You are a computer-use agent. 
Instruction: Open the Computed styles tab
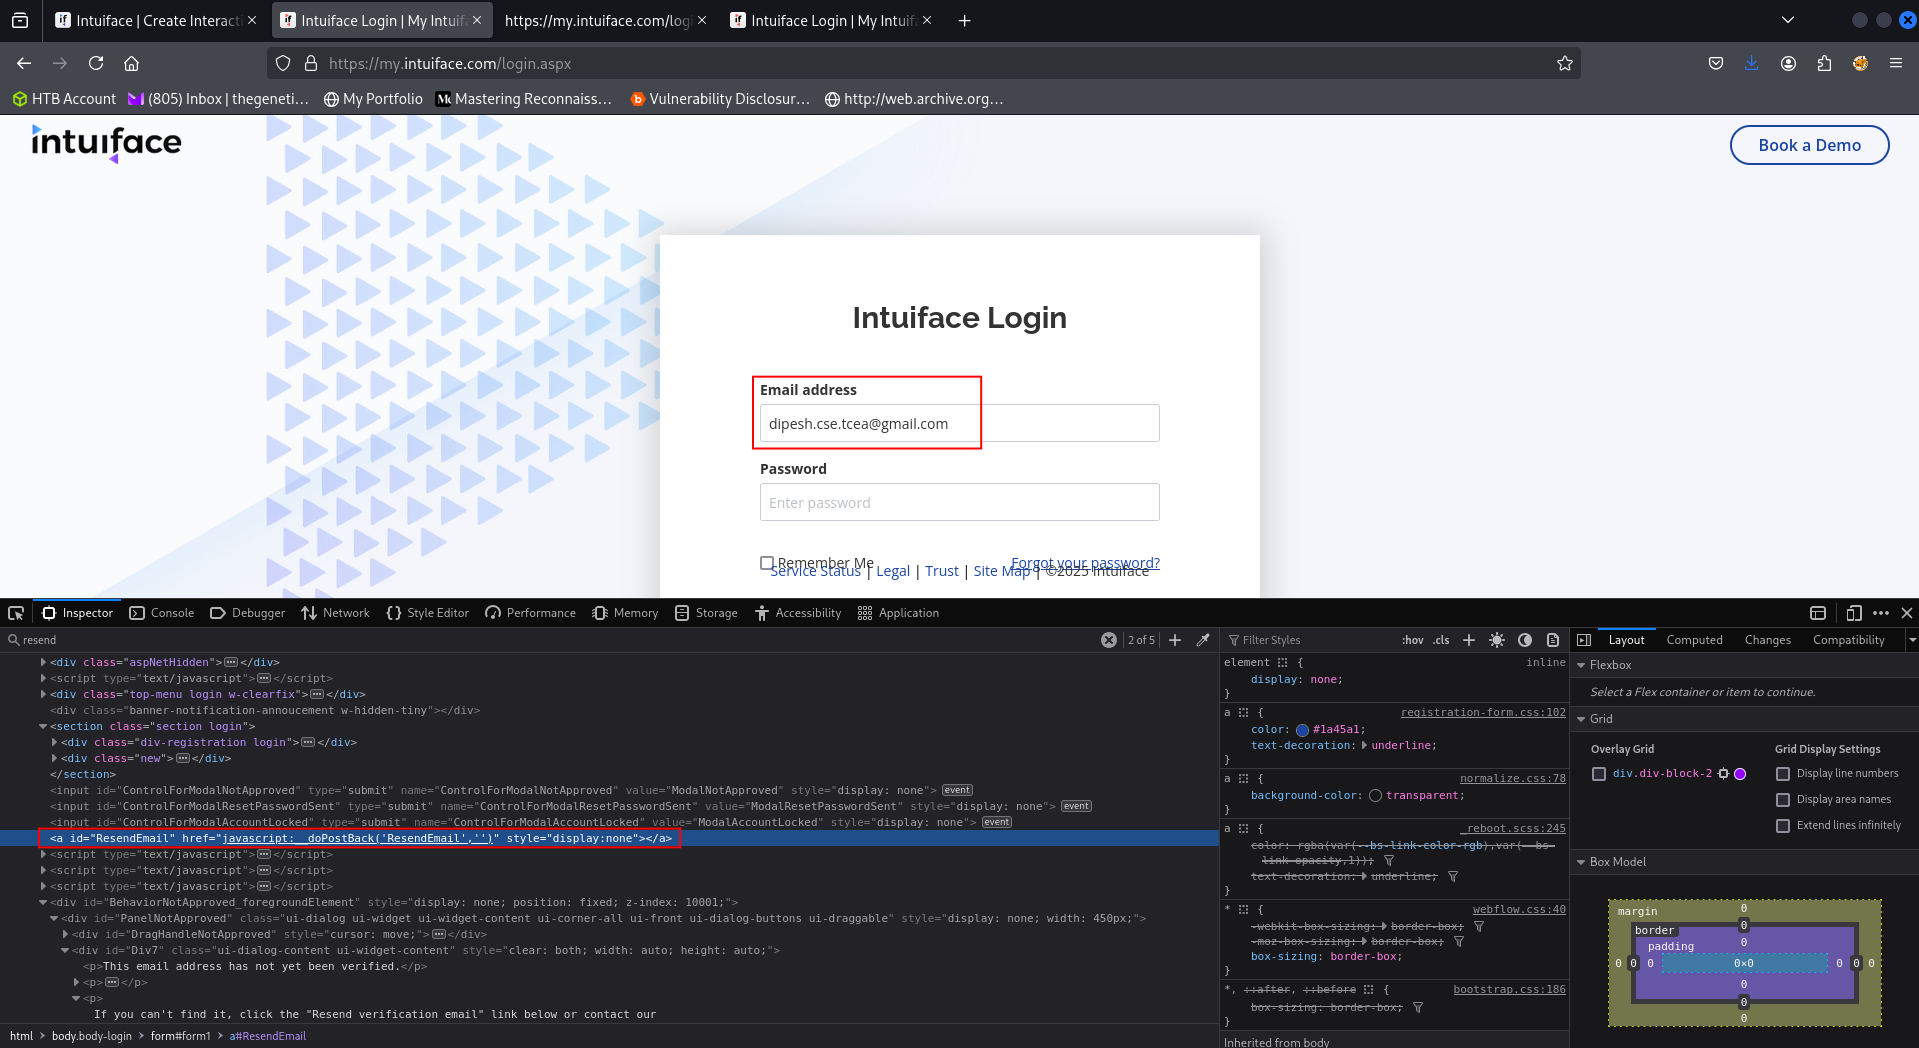click(x=1694, y=640)
